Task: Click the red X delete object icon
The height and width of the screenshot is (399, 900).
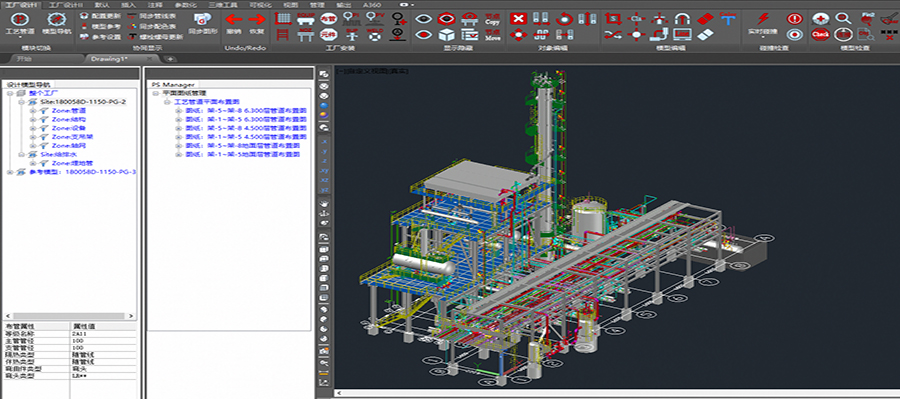Action: 518,18
